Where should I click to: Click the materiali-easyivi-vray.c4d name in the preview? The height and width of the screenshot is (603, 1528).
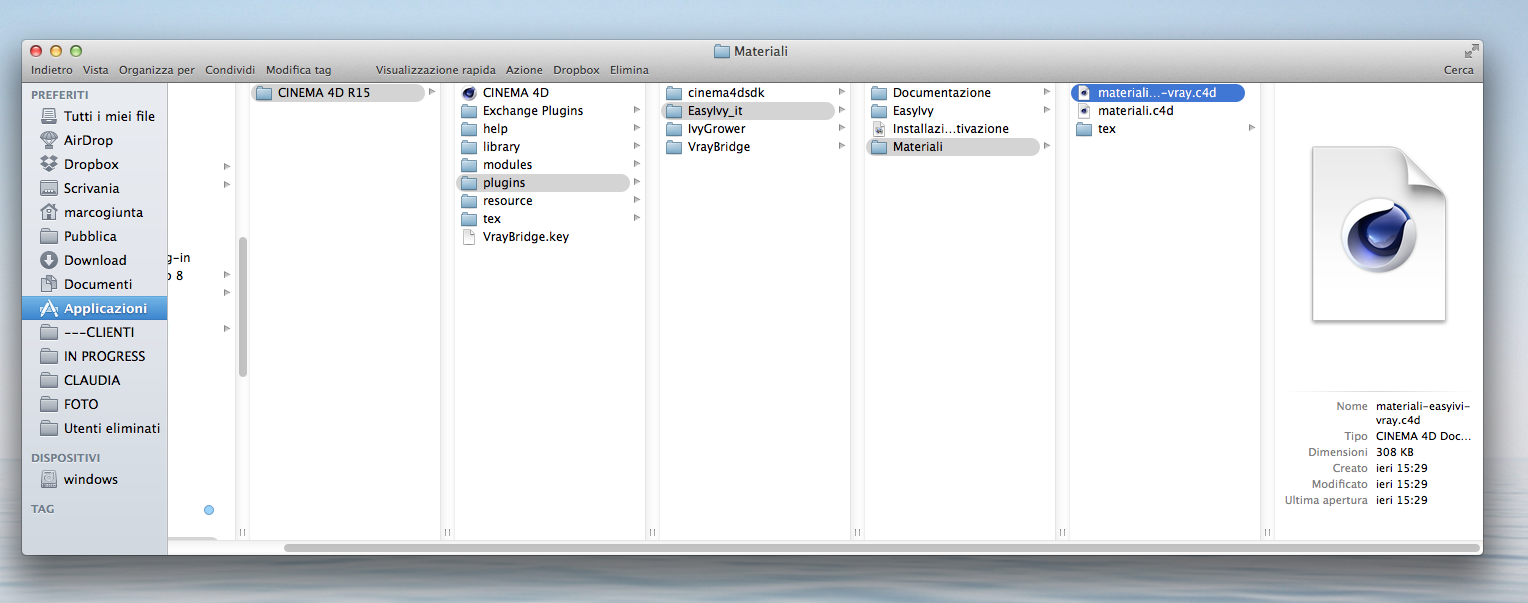[1423, 413]
